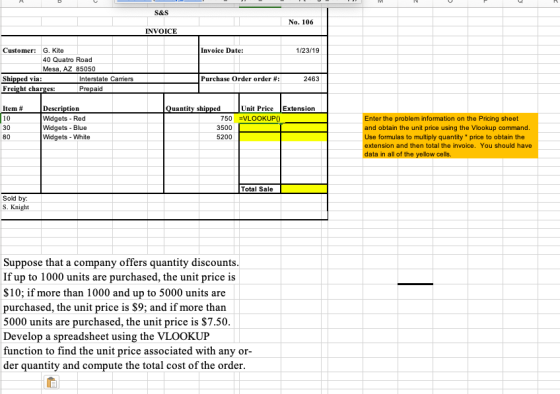This screenshot has height=394, width=560.
Task: Click the 'Total Sale' label cell
Action: pos(257,189)
